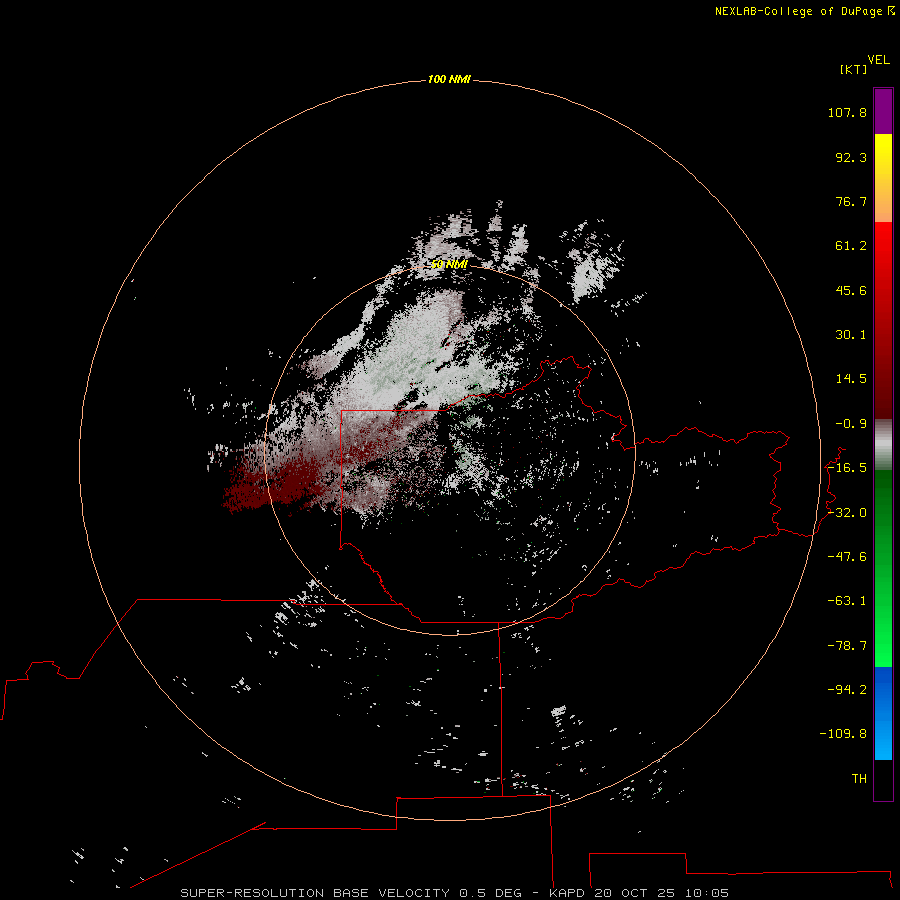Screen dimensions: 900x900
Task: Click the [KT] units label
Action: (x=853, y=69)
